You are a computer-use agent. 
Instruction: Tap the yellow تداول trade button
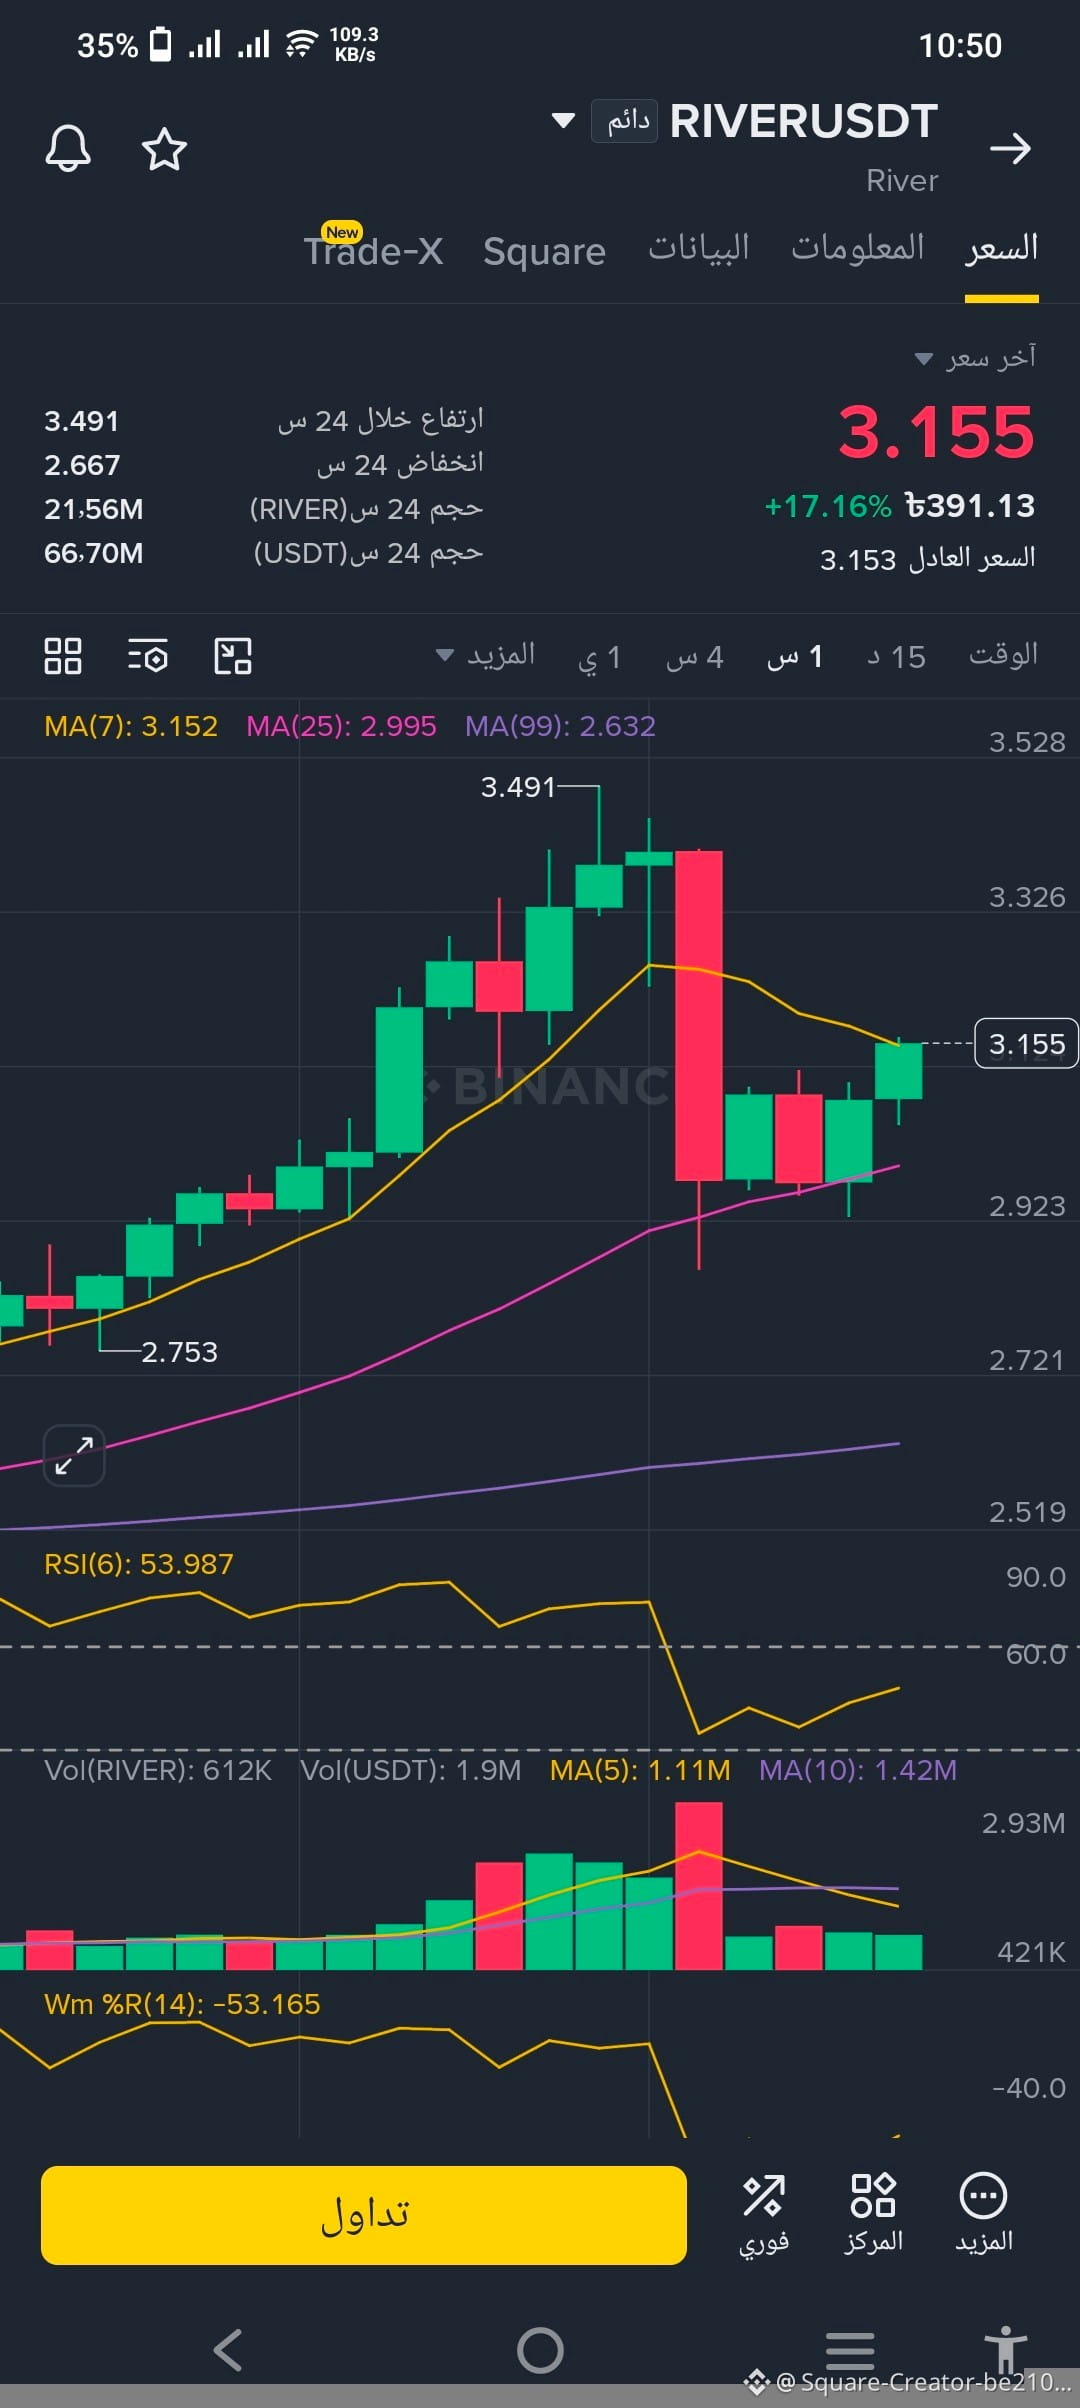click(364, 2215)
